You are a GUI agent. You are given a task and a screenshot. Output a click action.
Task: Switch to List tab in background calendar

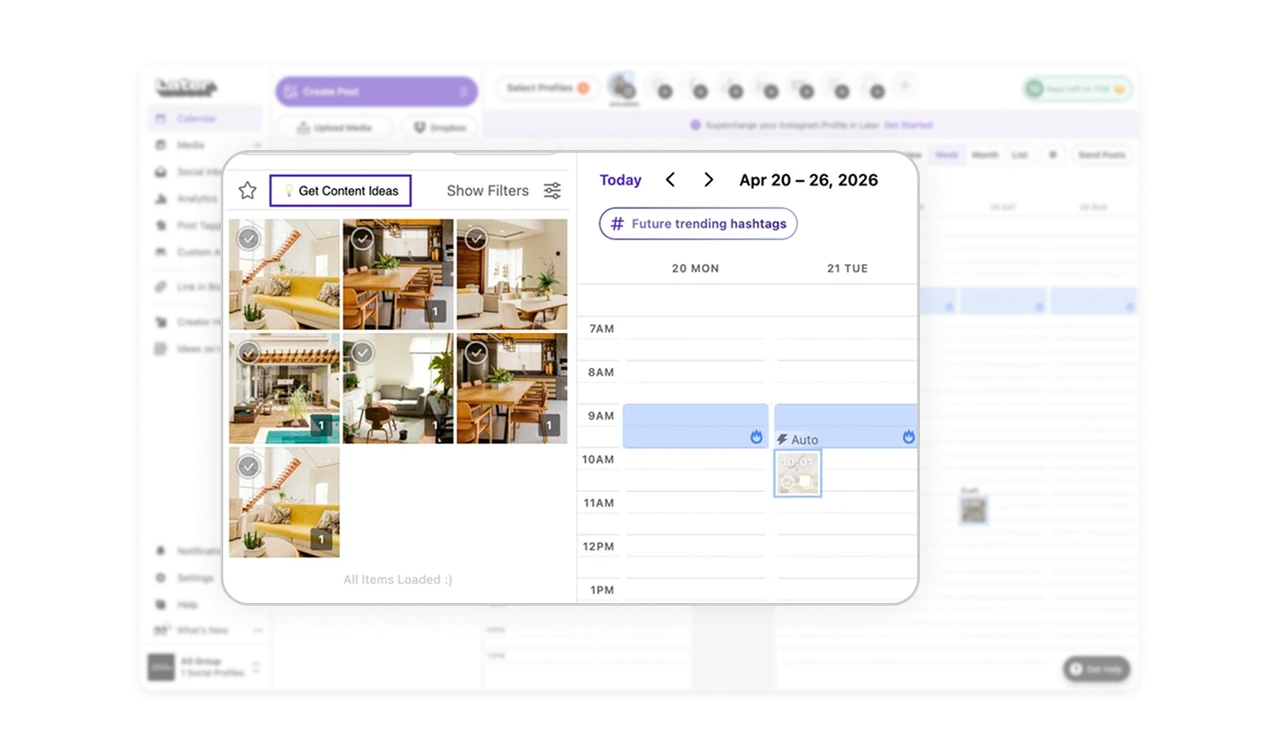1019,155
